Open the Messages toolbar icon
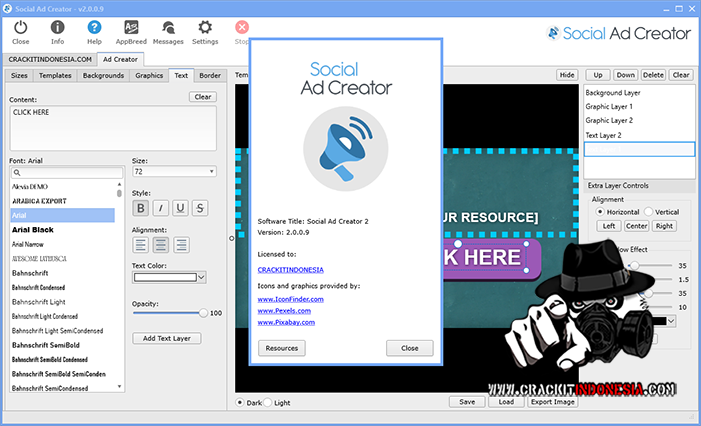This screenshot has height=426, width=701. 168,31
